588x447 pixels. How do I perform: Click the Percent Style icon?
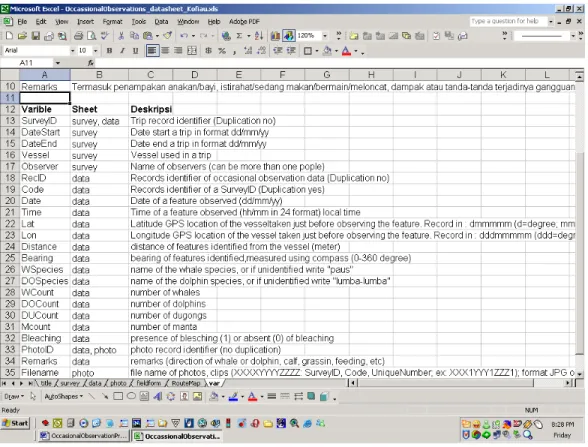pos(222,51)
